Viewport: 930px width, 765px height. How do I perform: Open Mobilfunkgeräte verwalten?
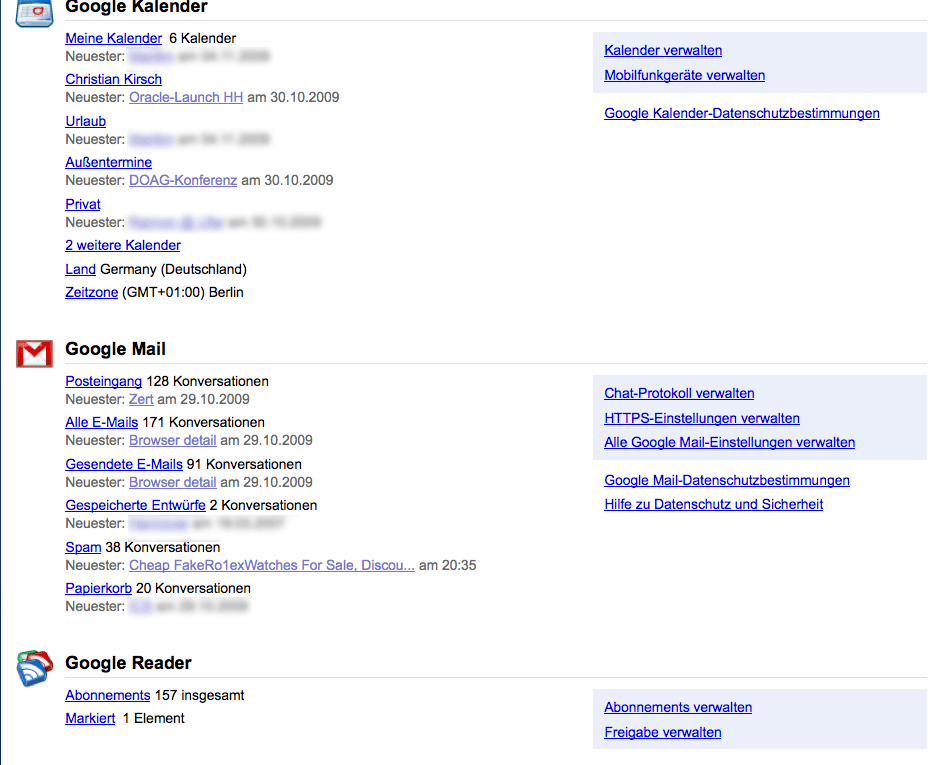pos(684,75)
